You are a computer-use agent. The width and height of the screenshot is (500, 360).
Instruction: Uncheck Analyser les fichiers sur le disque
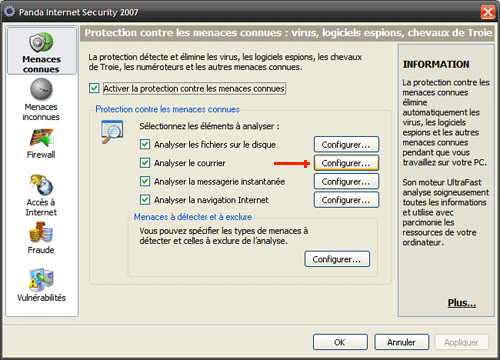click(x=145, y=144)
